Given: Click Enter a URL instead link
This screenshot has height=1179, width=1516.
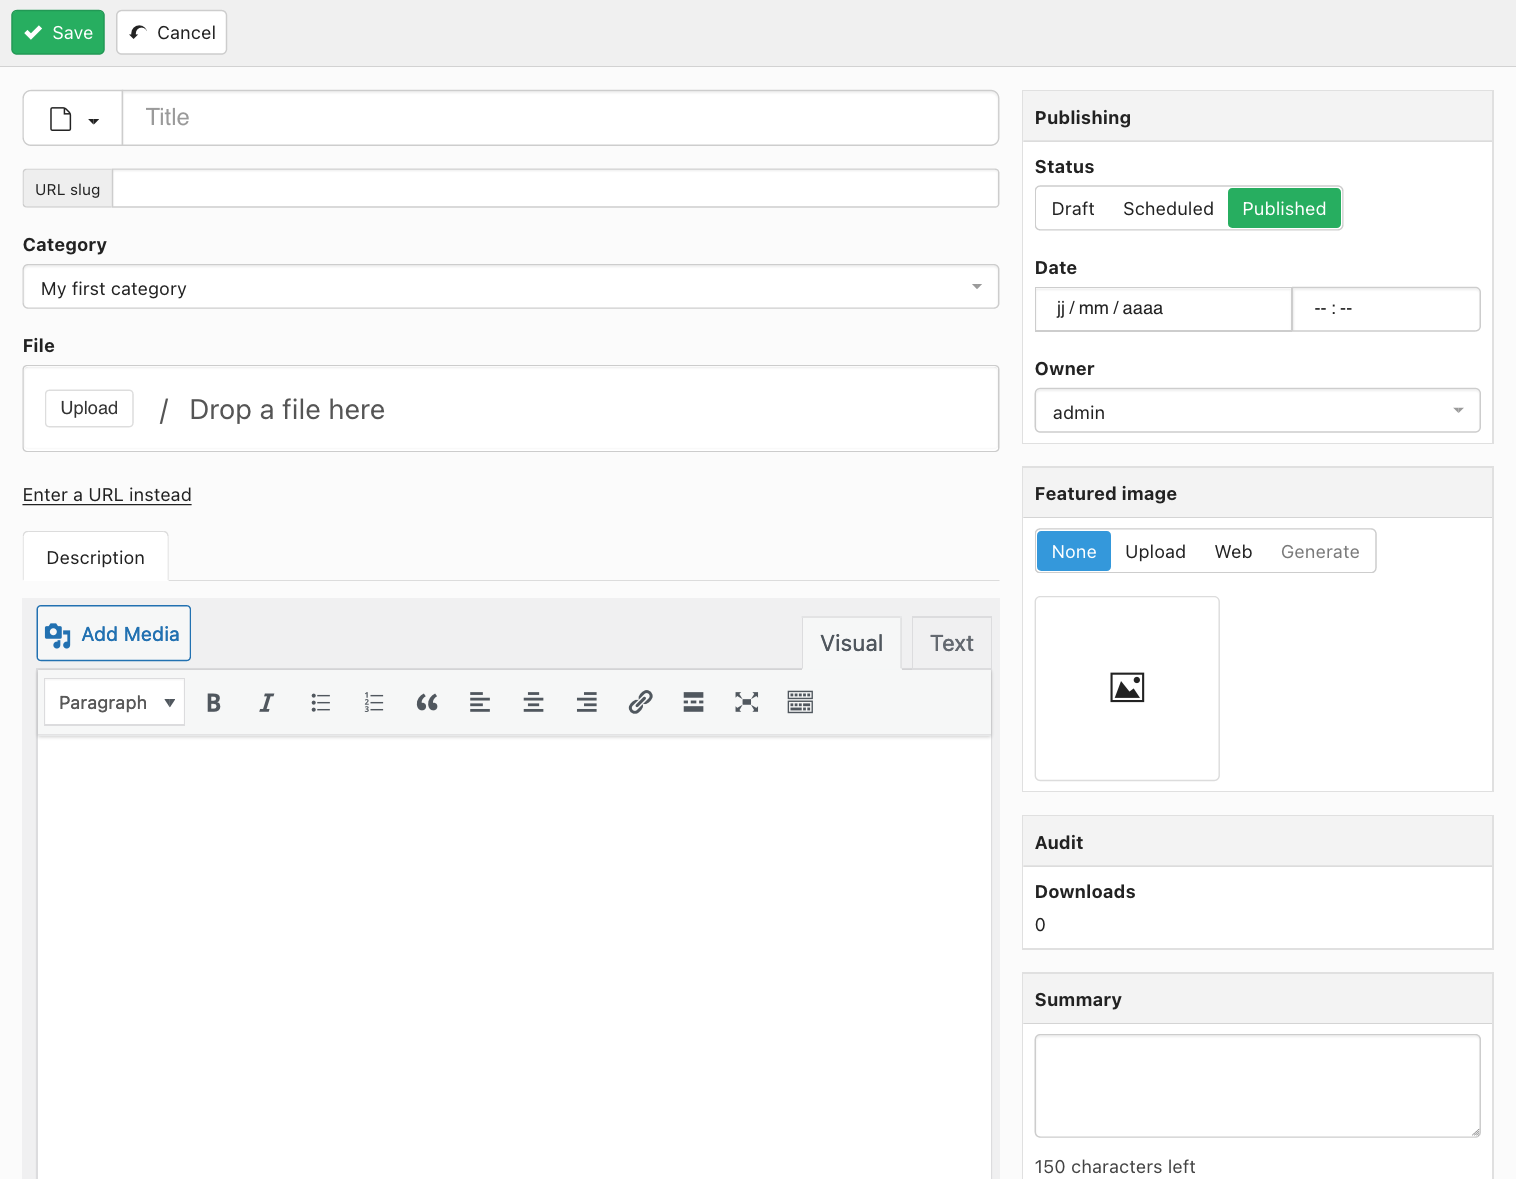Looking at the screenshot, I should pos(107,495).
